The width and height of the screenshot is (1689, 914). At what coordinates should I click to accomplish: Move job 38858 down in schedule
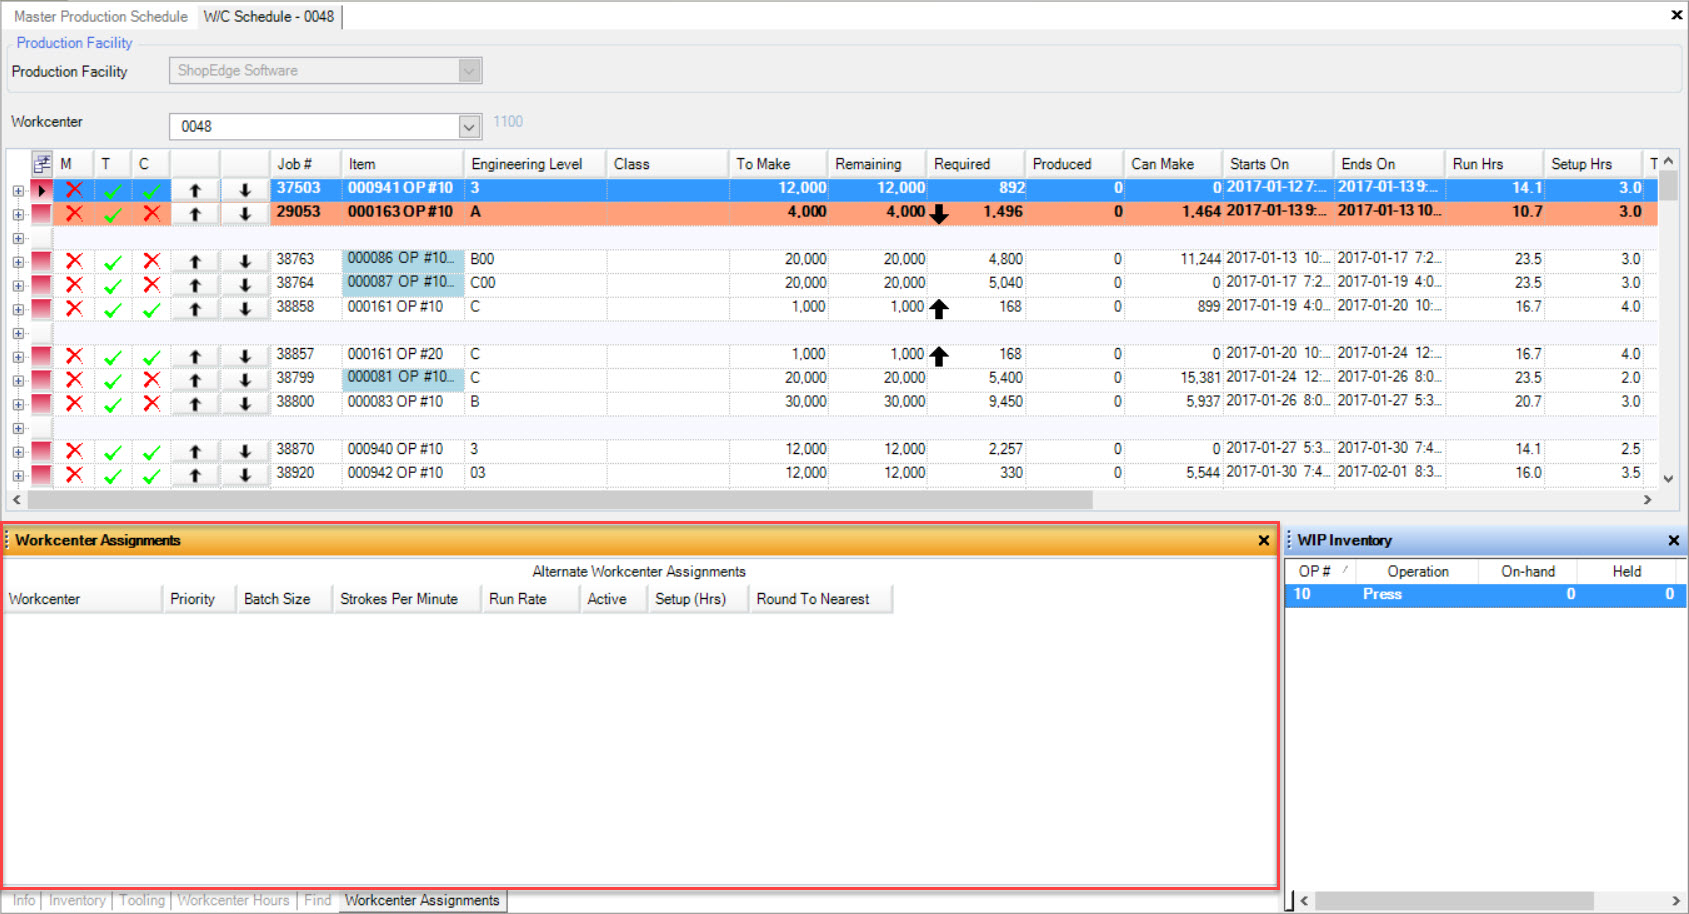click(245, 309)
